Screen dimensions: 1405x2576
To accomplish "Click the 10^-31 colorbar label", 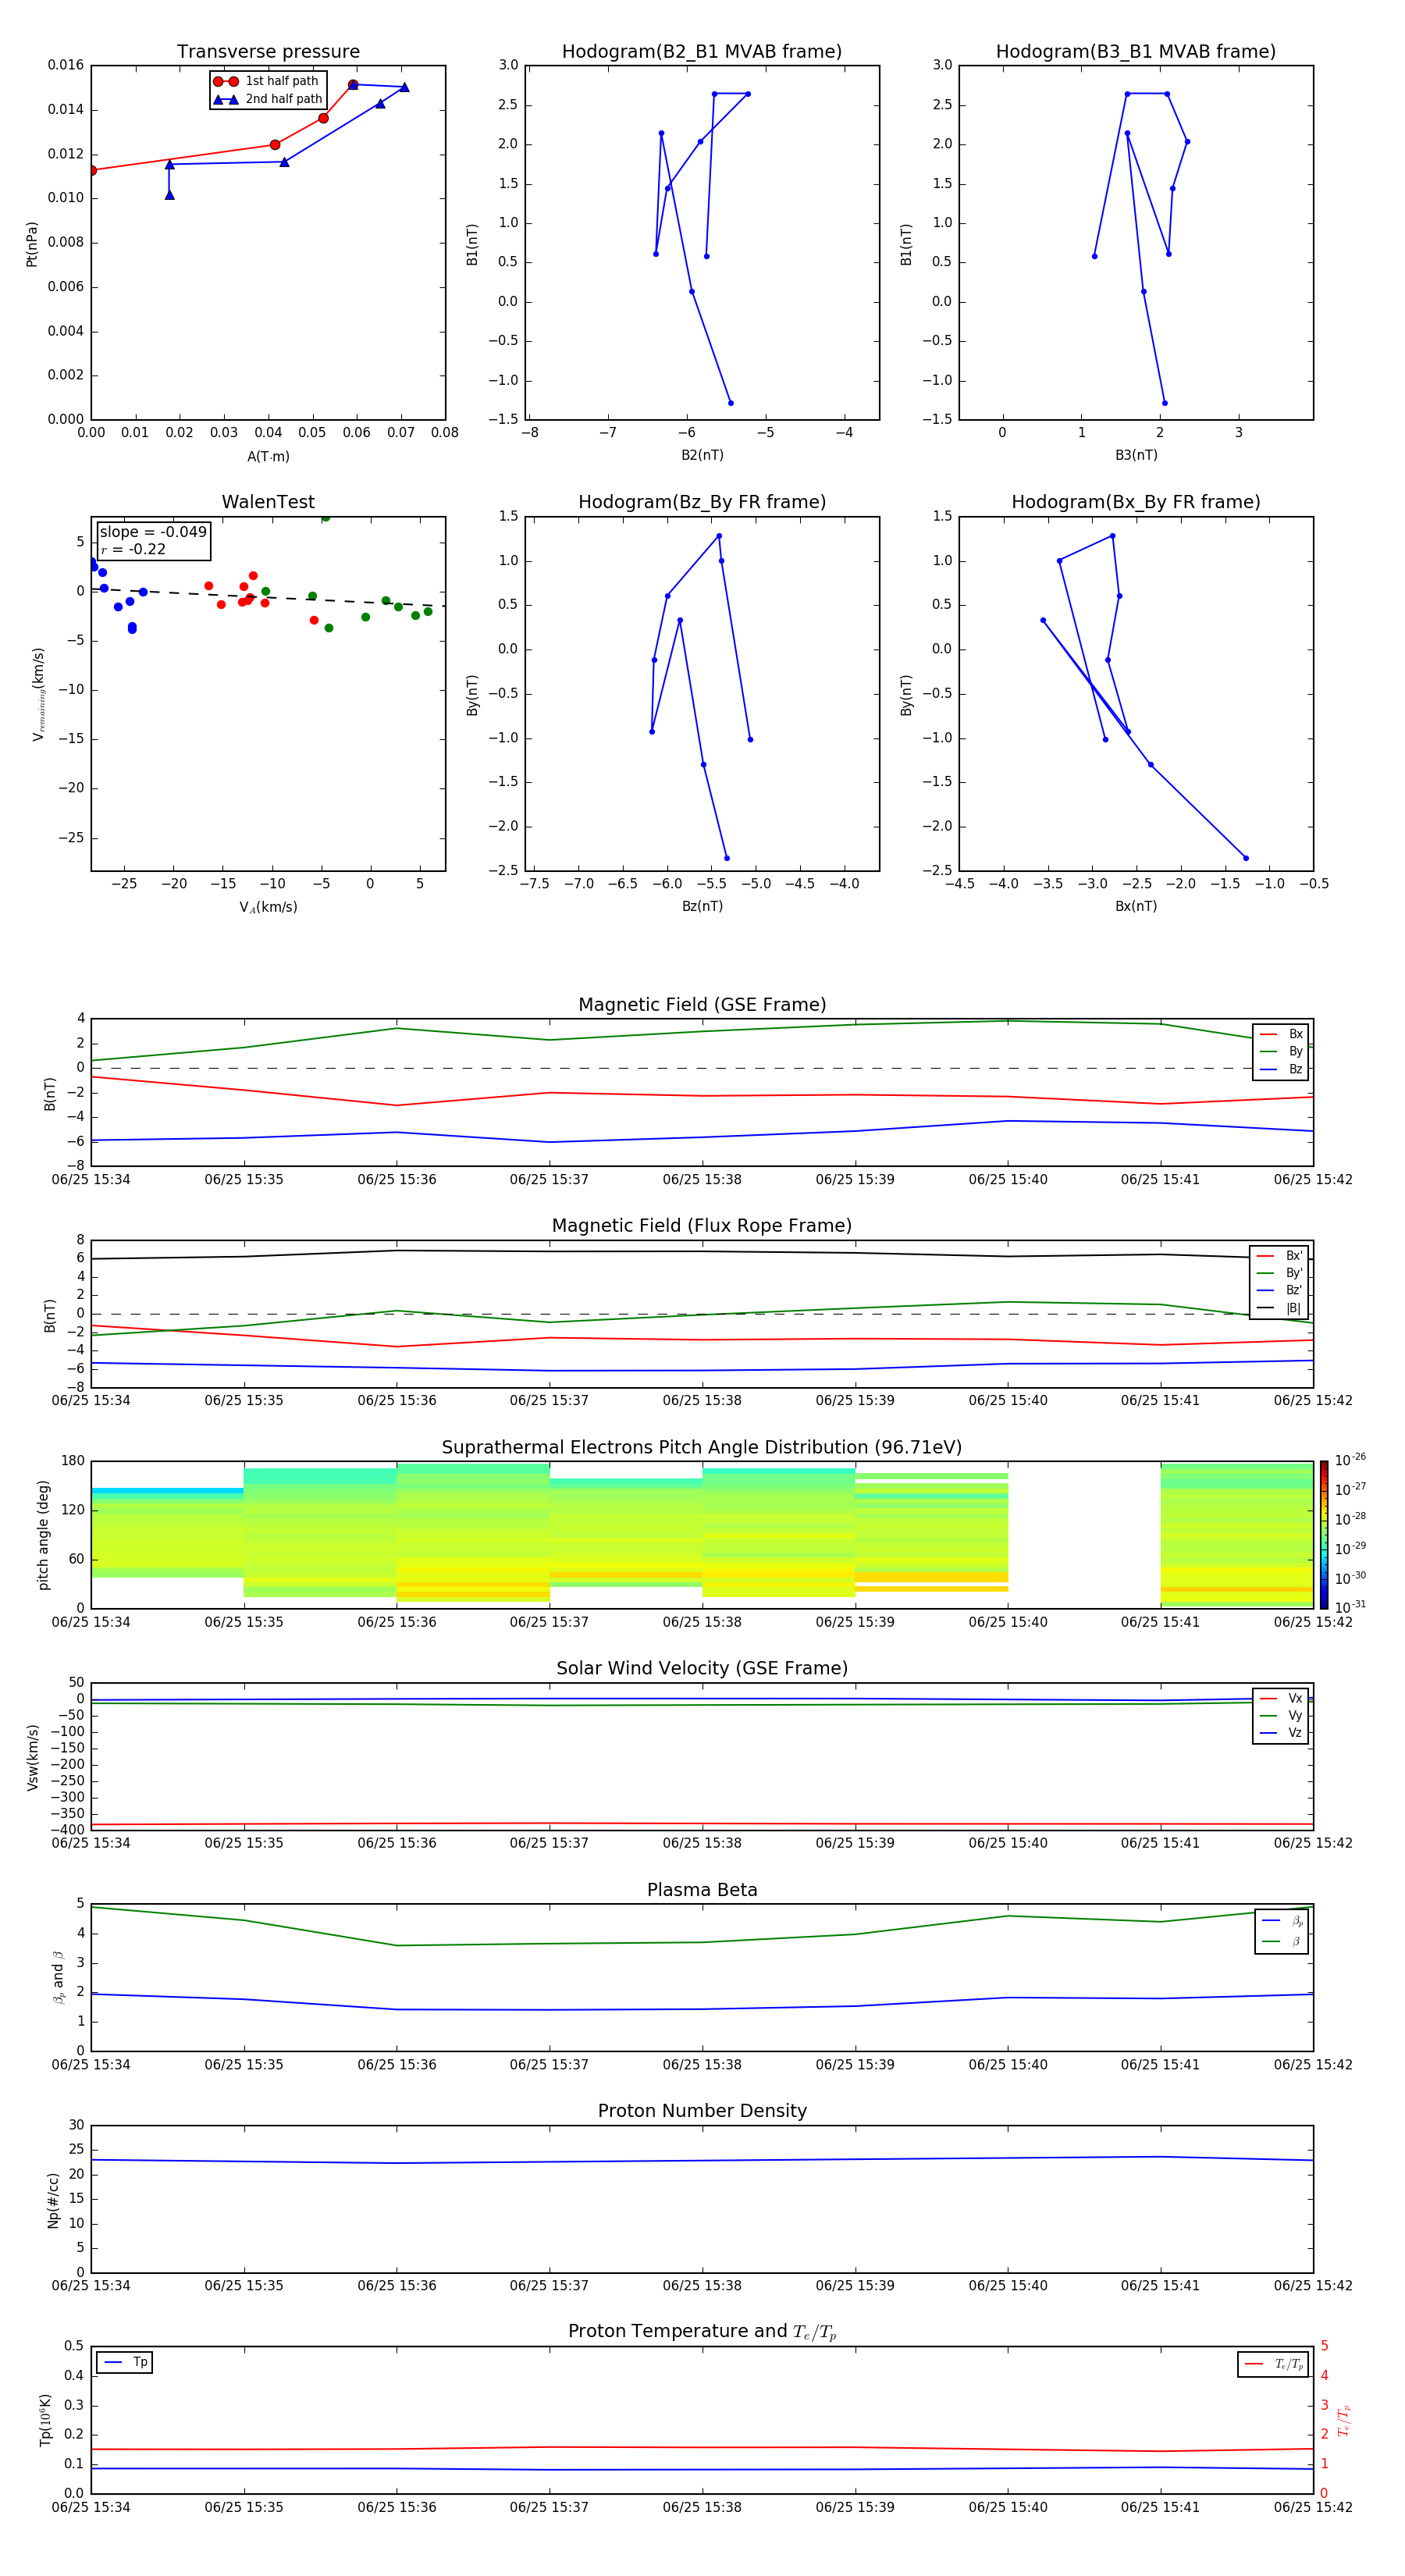I will point(1350,1607).
